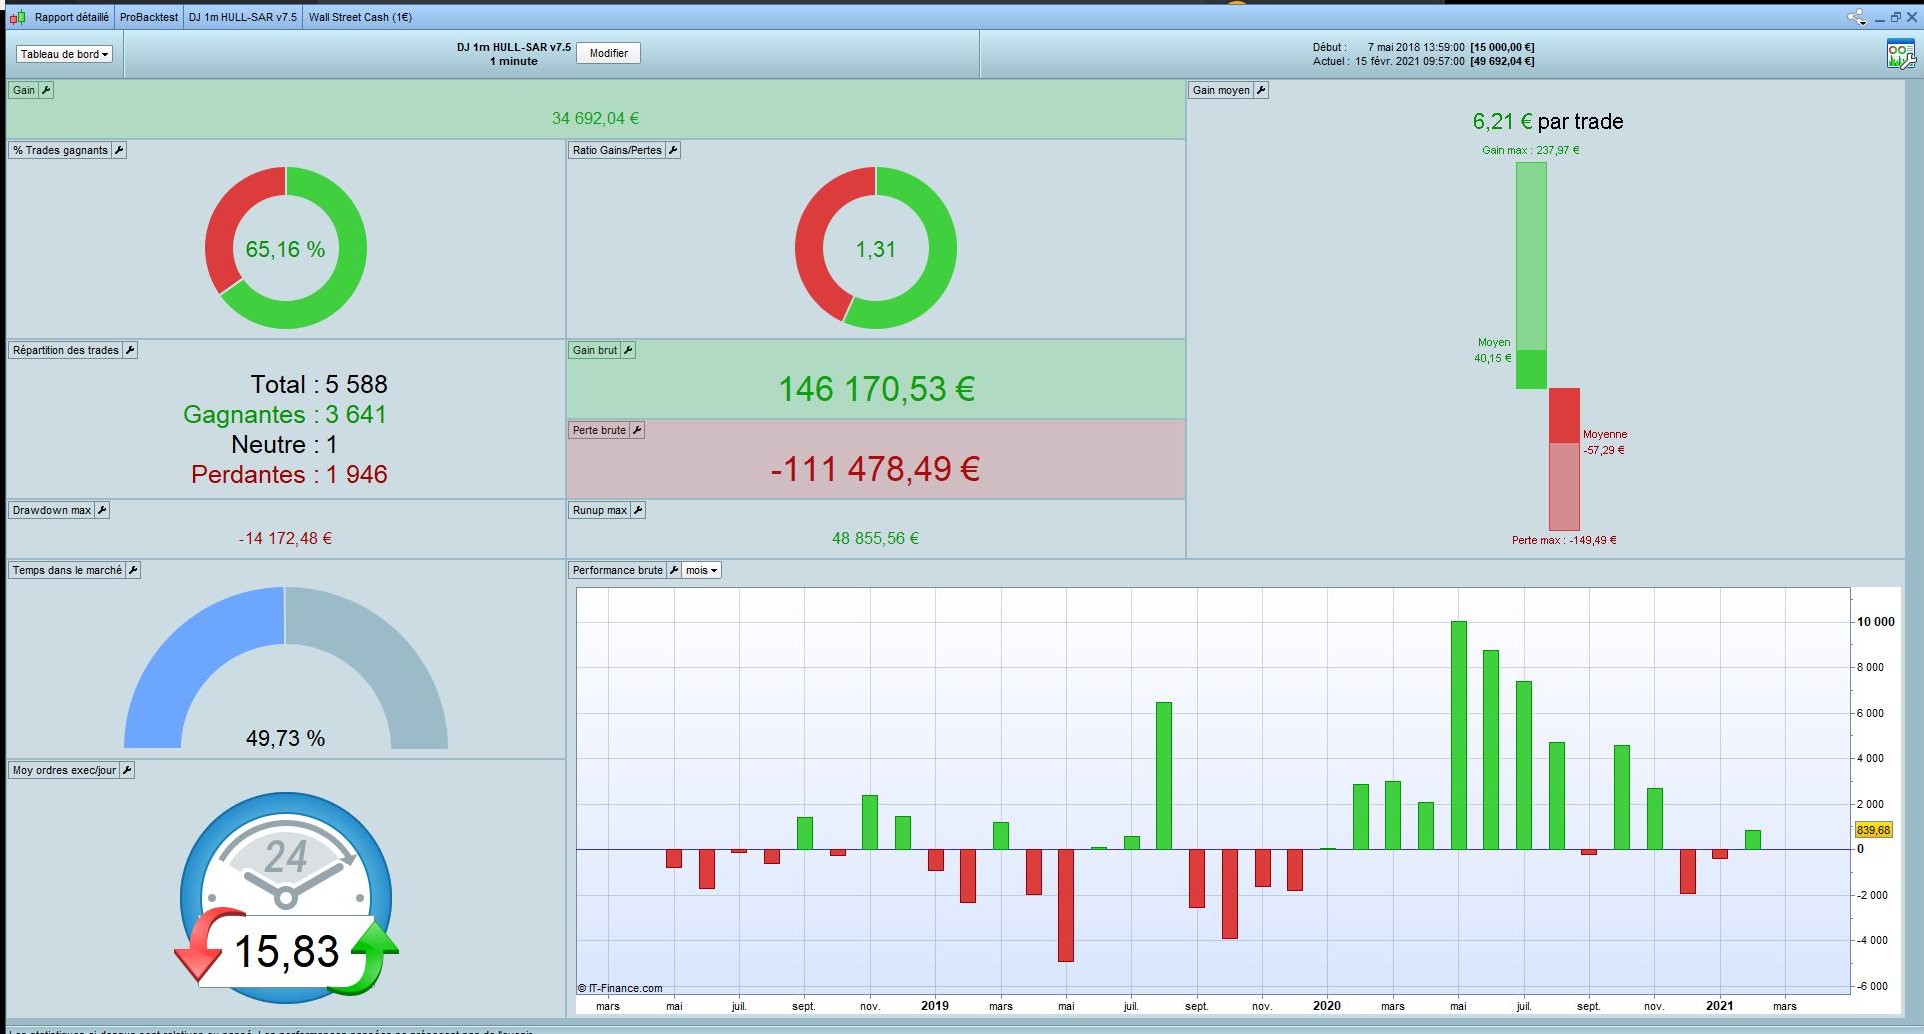Click the gross loss value -111 478,49 €
The image size is (1924, 1034).
click(x=875, y=469)
